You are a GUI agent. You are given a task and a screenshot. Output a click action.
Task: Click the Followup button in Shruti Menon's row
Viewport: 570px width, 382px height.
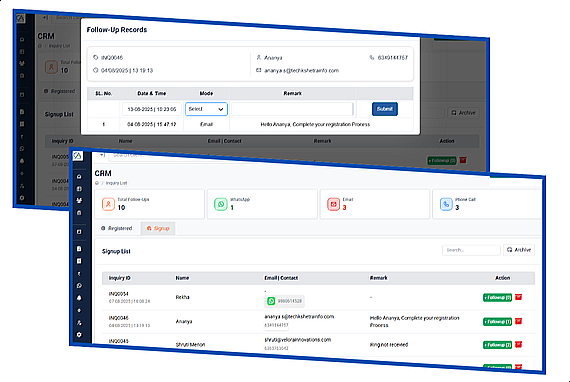(x=497, y=345)
